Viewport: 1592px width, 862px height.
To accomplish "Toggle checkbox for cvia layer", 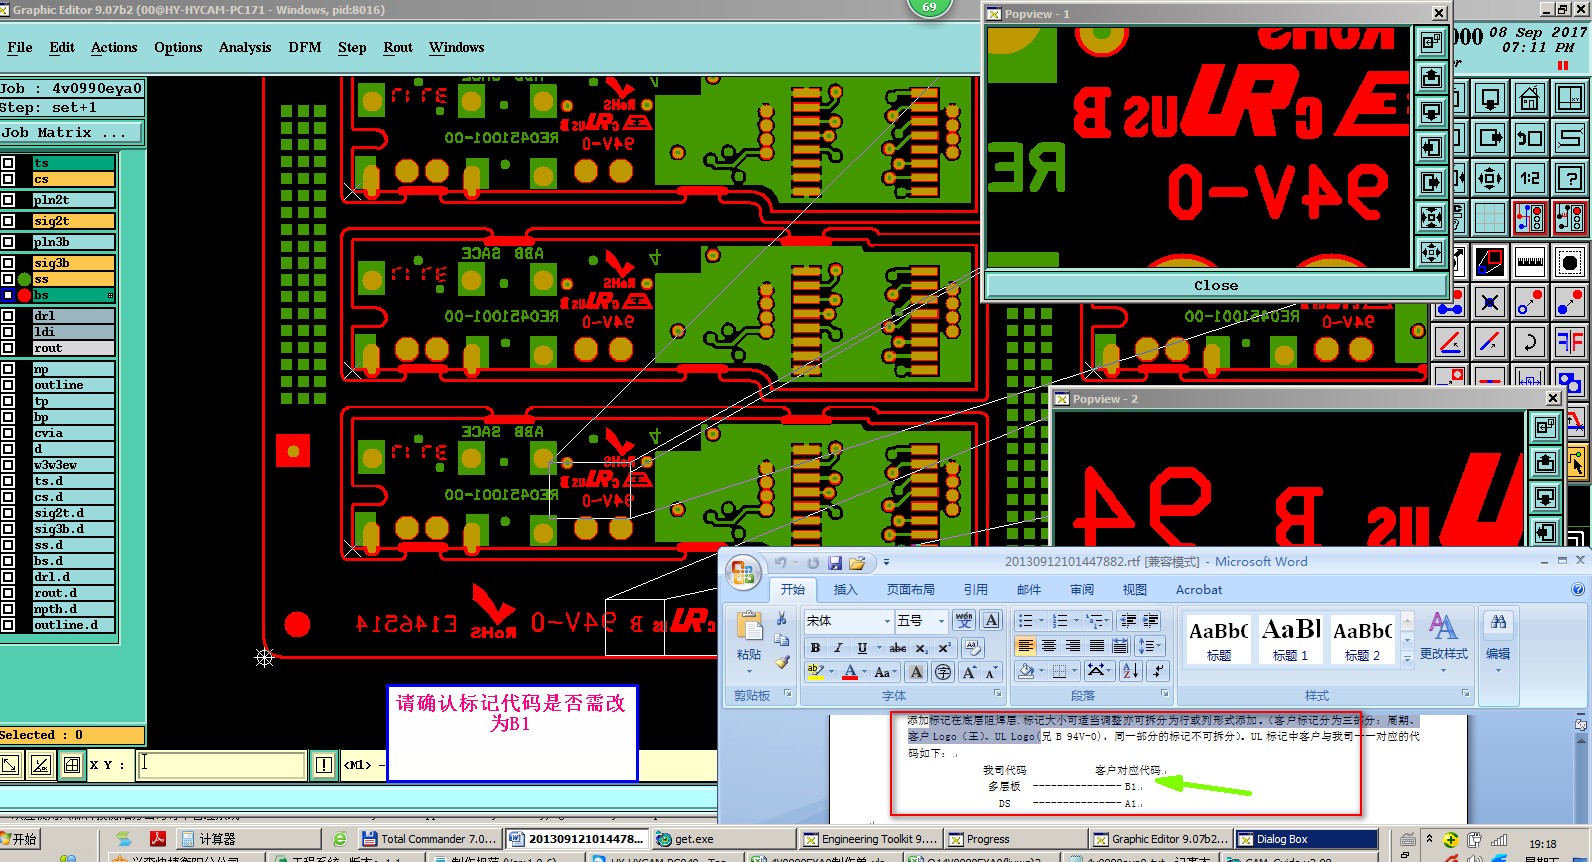I will [x=8, y=433].
